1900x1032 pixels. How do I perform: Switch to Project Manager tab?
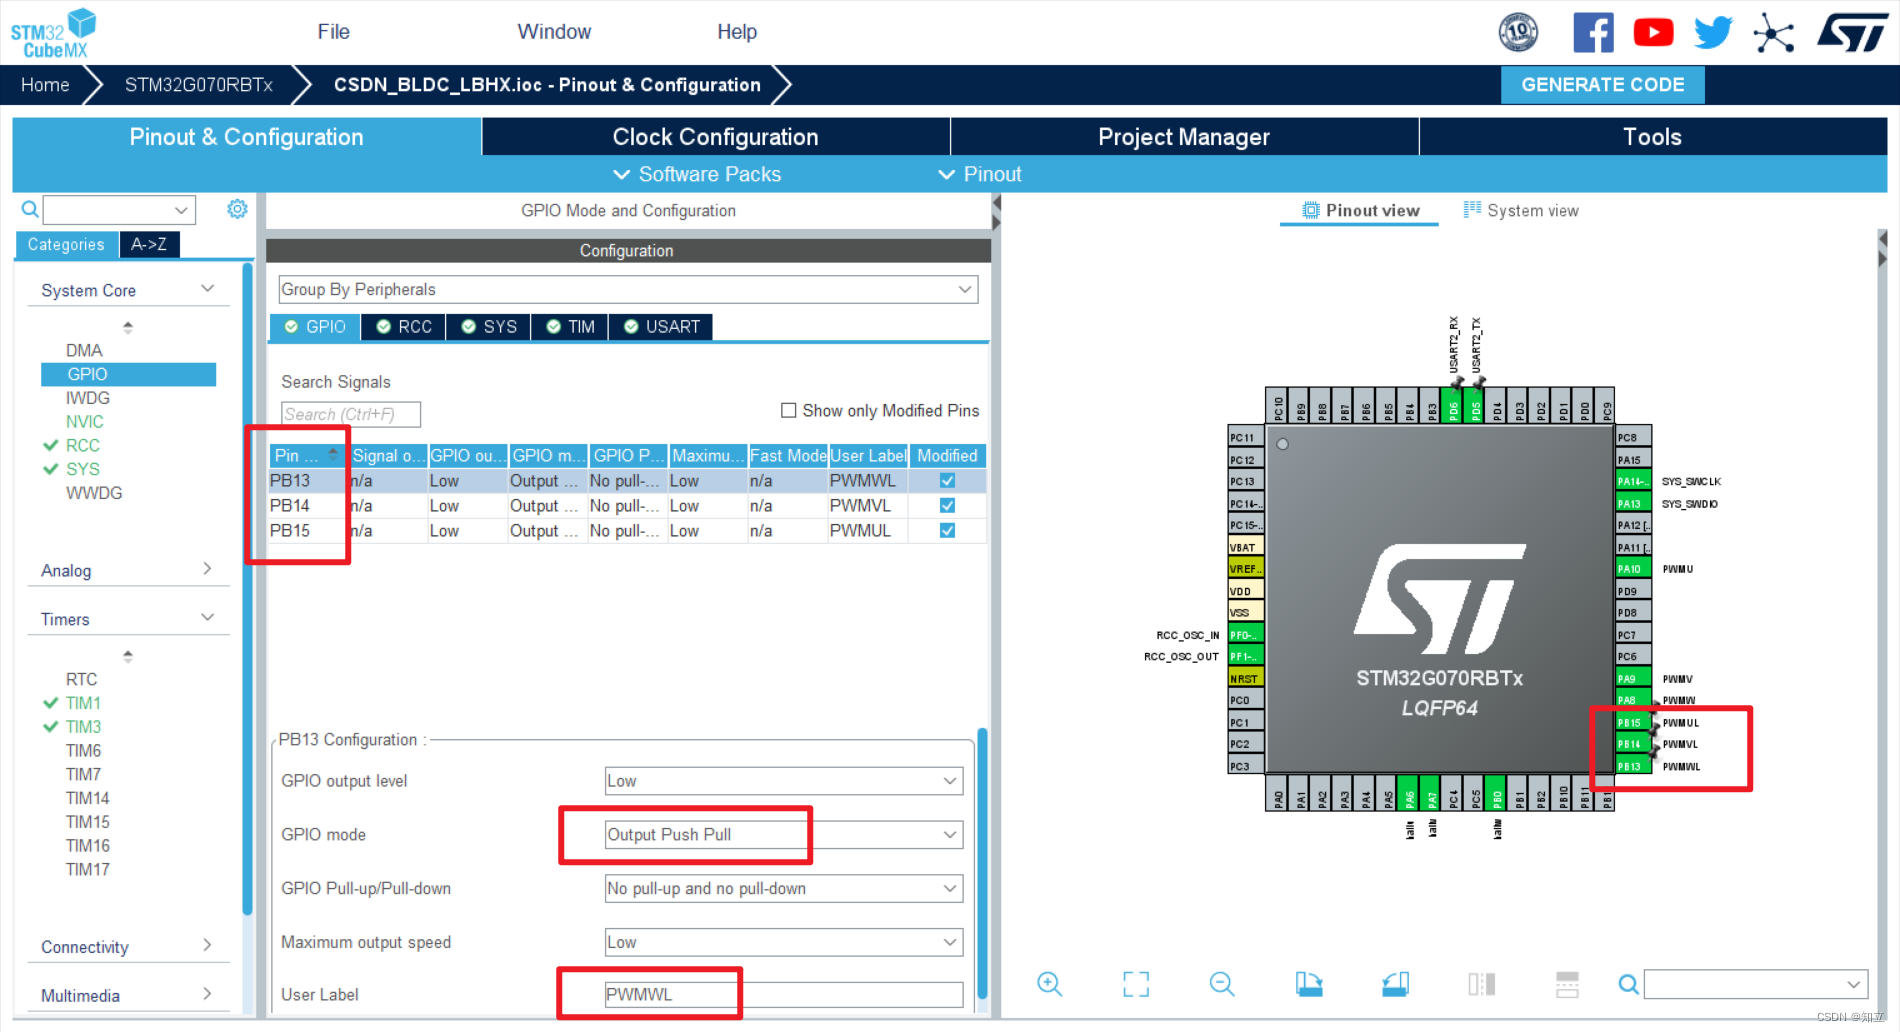pos(1184,137)
